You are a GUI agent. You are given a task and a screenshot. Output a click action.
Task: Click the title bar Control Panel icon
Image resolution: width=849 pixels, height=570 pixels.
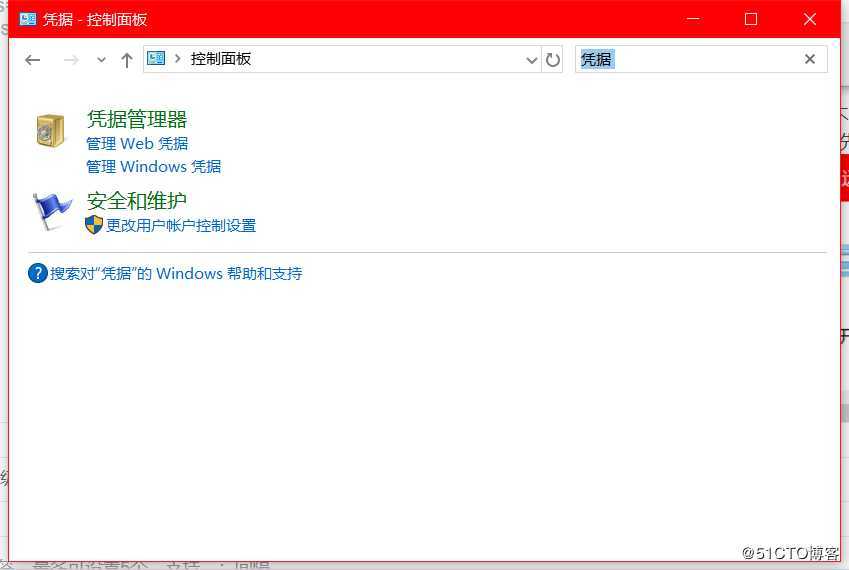point(27,19)
